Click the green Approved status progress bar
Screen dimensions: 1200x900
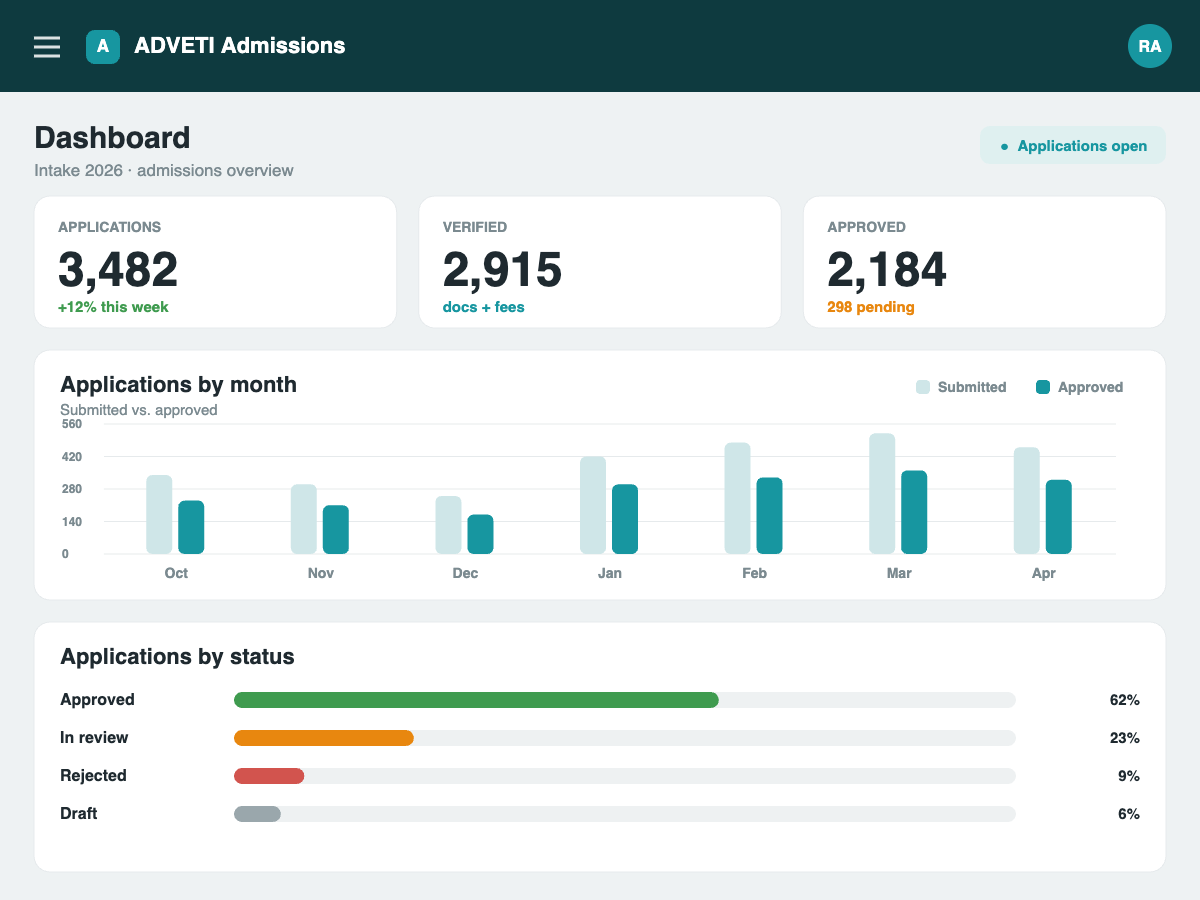(476, 700)
